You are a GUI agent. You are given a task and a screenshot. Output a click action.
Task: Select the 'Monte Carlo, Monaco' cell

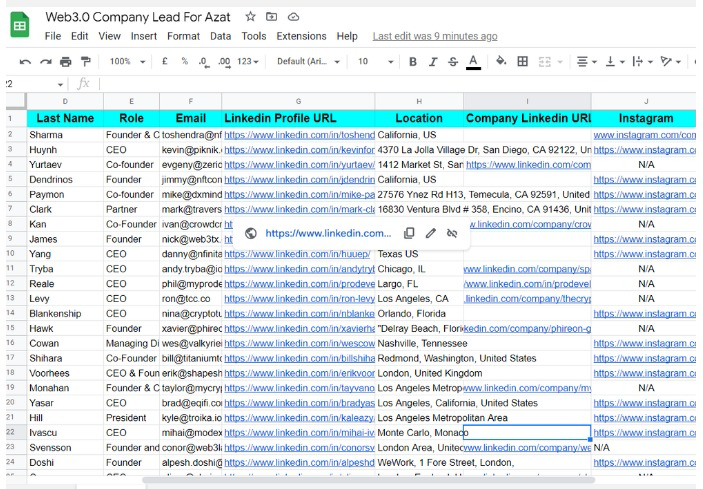[x=419, y=433]
